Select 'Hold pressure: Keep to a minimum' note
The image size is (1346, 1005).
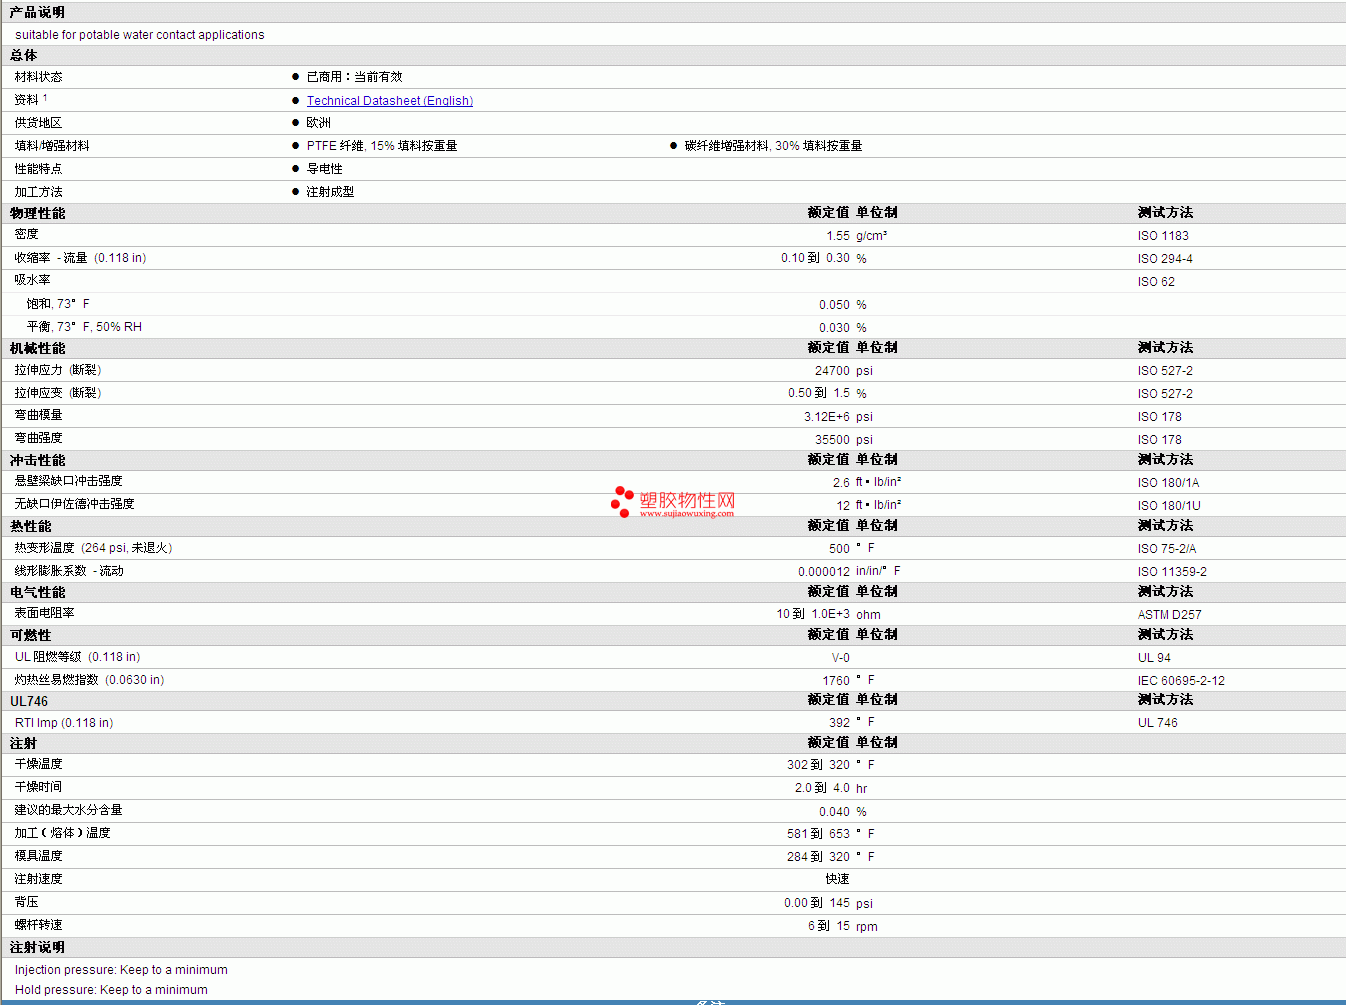point(111,990)
